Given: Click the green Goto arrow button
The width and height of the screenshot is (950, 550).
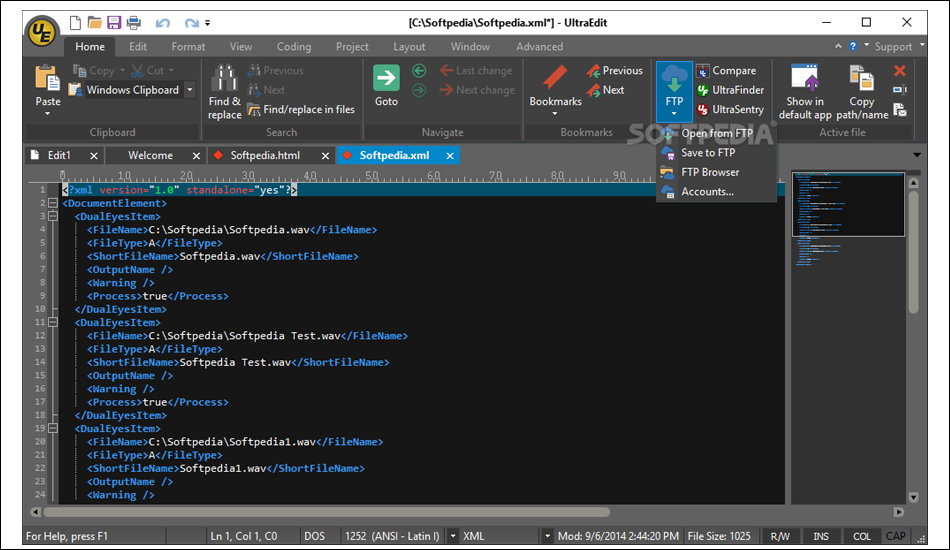Looking at the screenshot, I should [386, 79].
